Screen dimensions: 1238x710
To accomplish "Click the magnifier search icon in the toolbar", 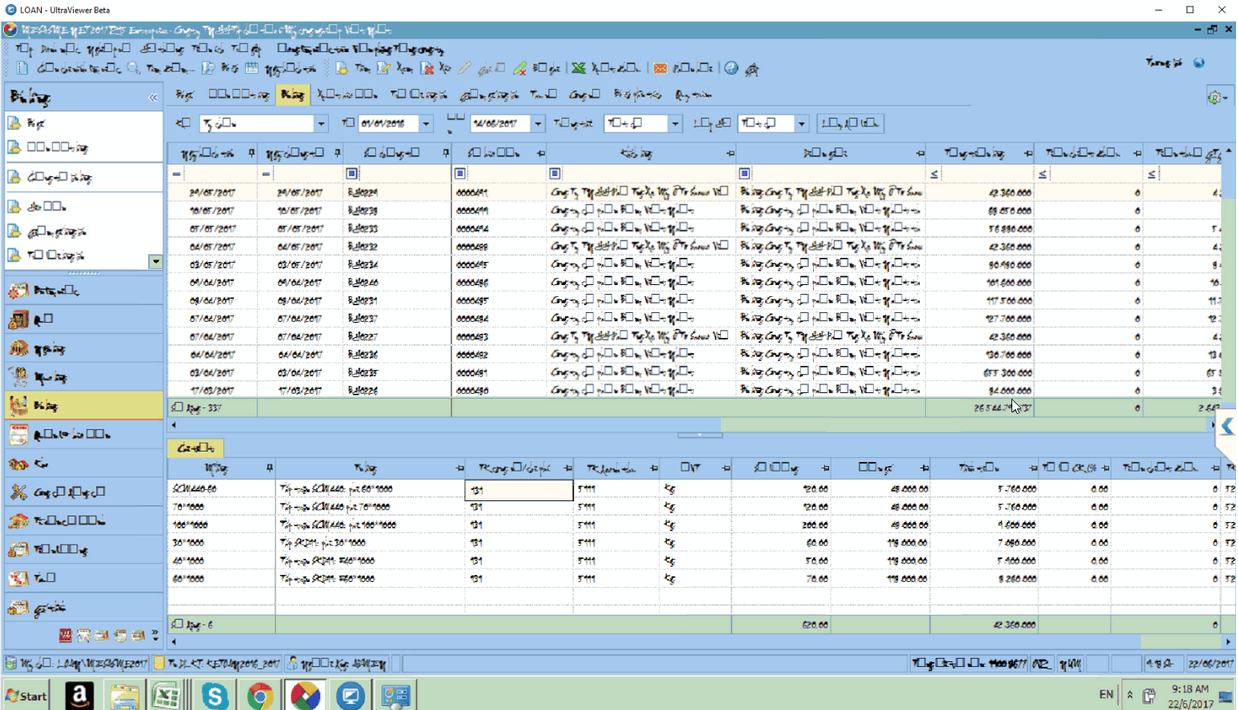I will point(133,69).
